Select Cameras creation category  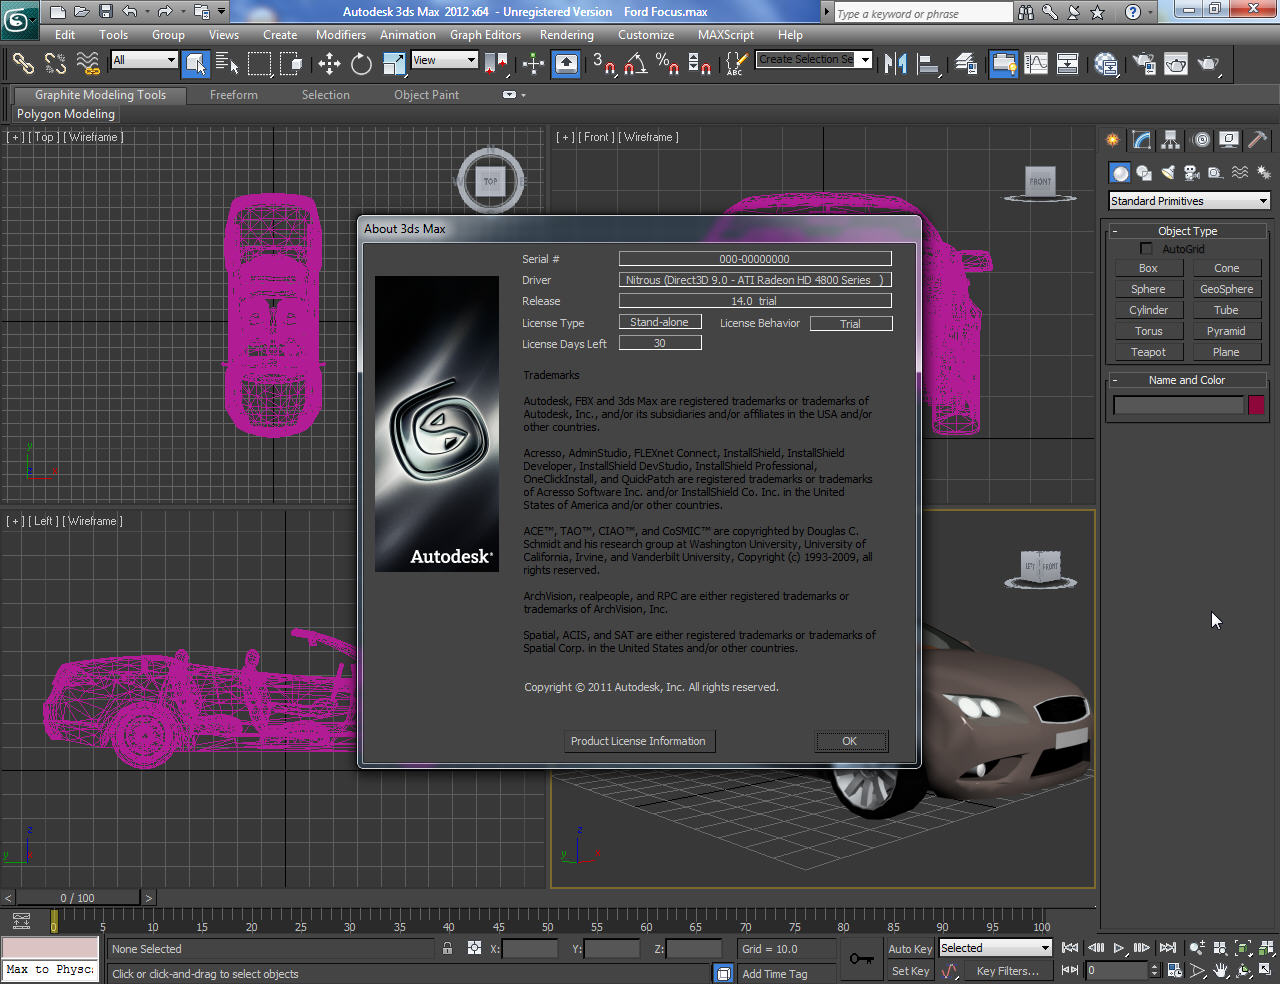(1192, 173)
